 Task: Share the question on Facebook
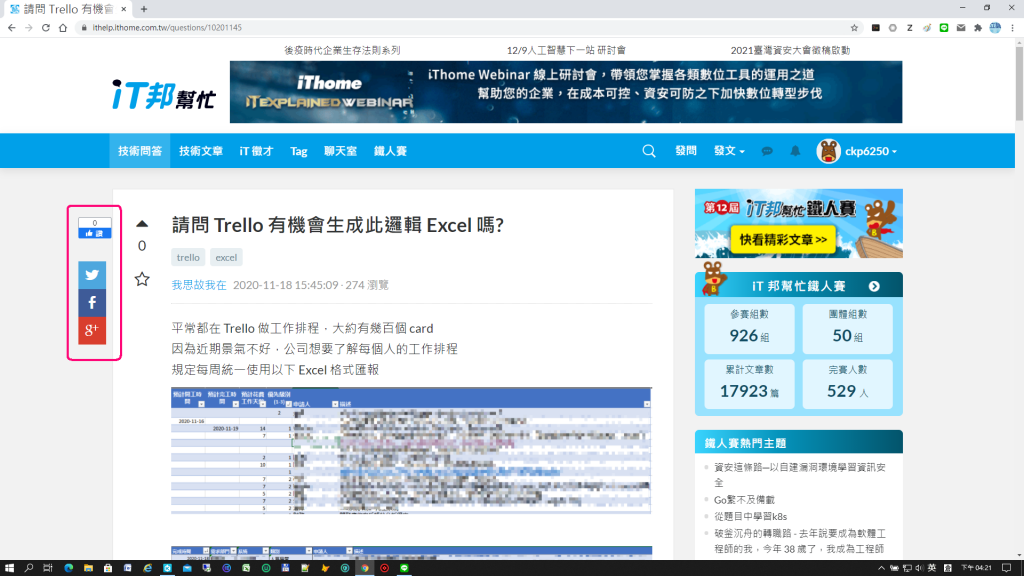[x=92, y=303]
